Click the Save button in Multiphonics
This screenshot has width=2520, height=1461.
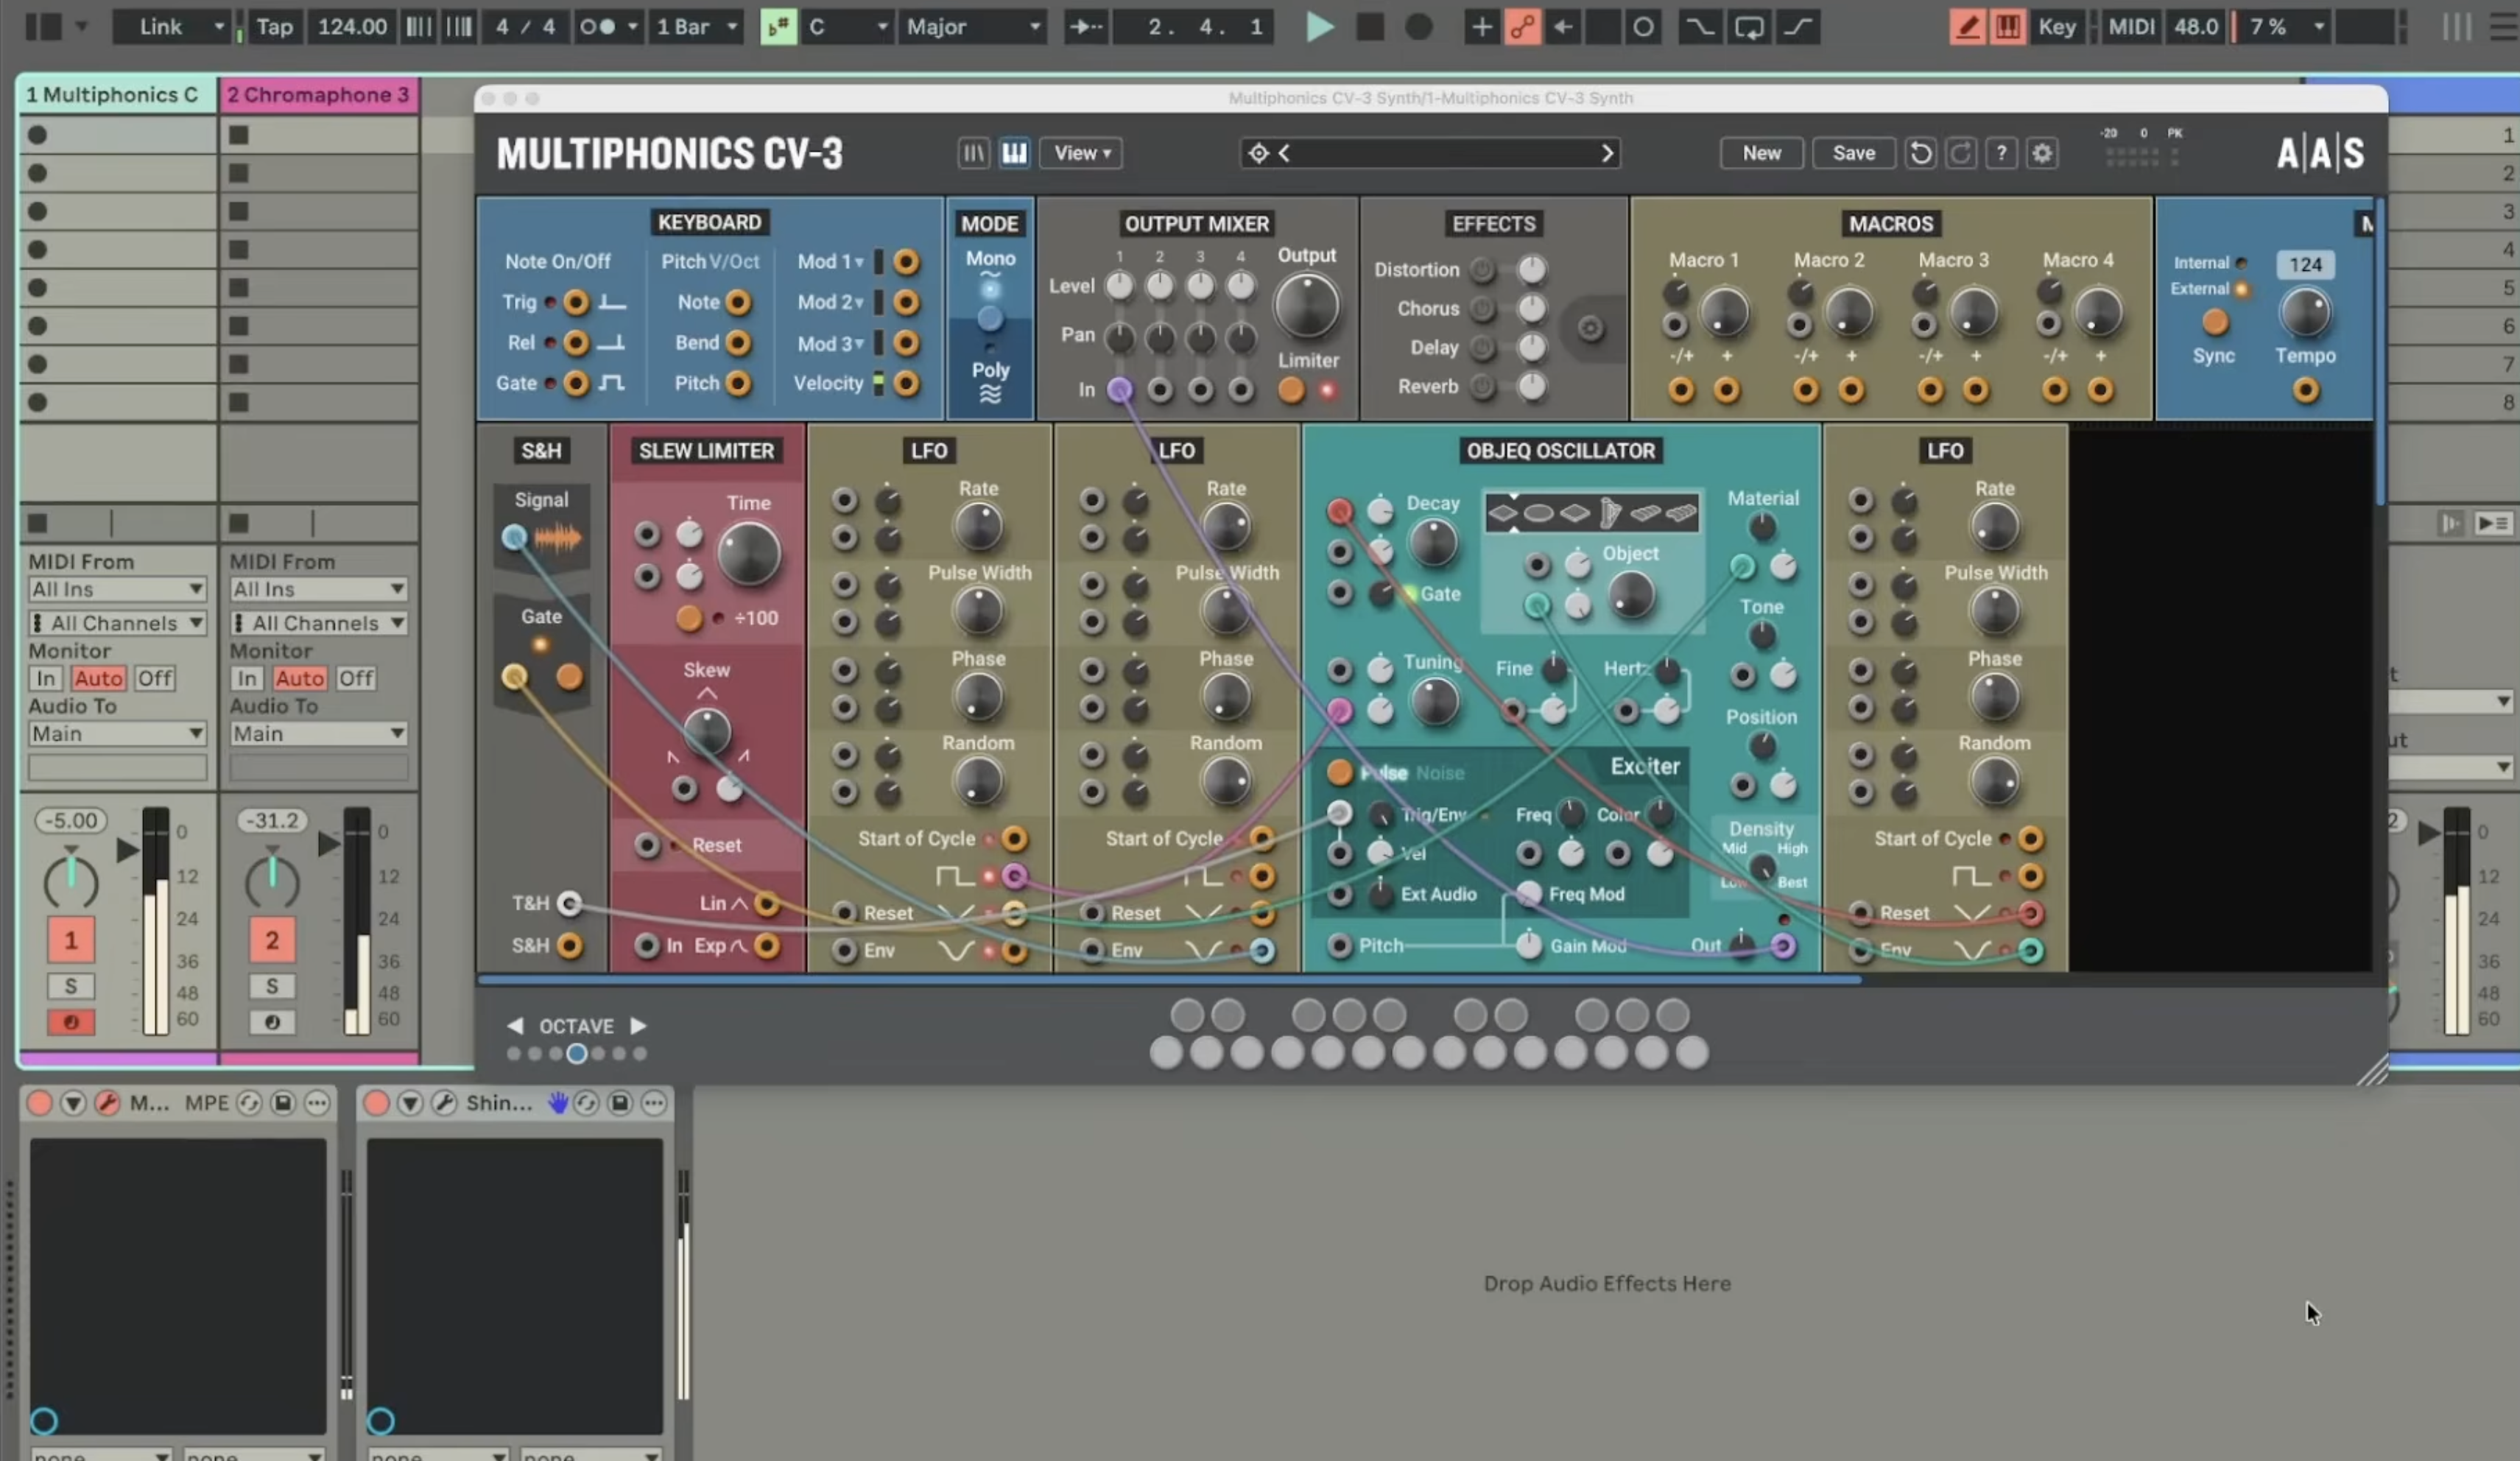1853,153
